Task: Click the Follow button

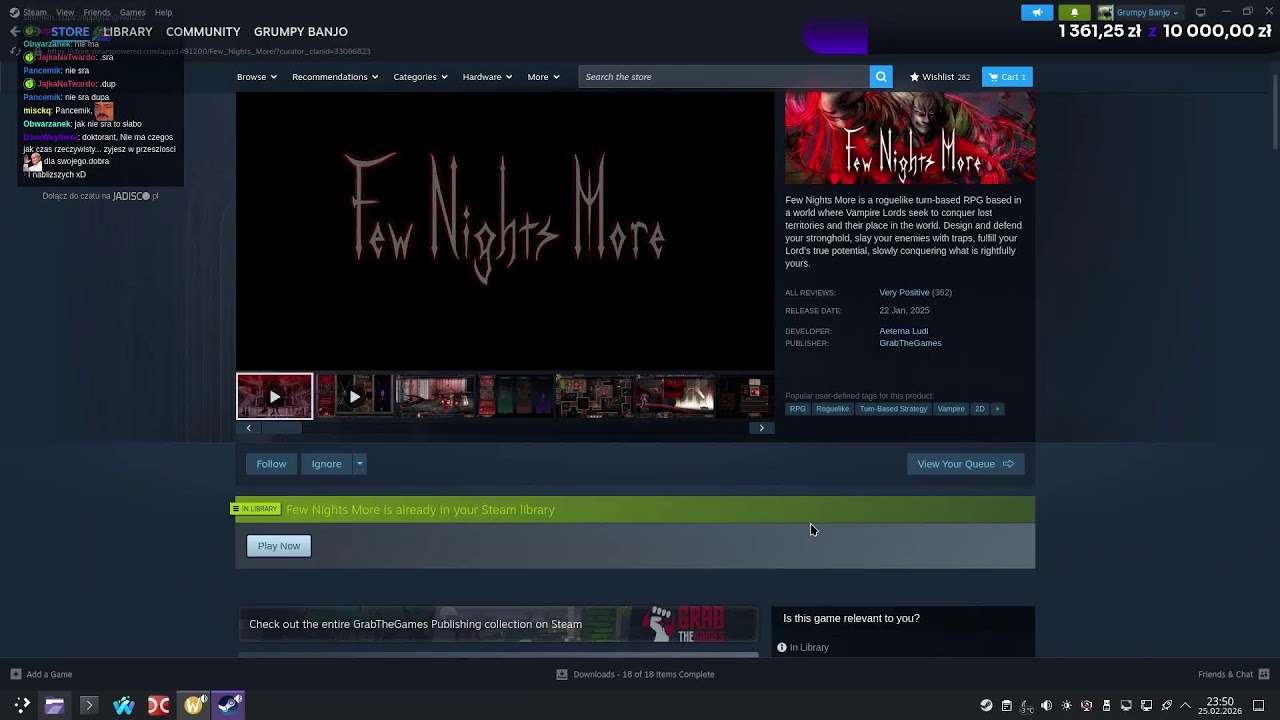Action: pyautogui.click(x=271, y=464)
